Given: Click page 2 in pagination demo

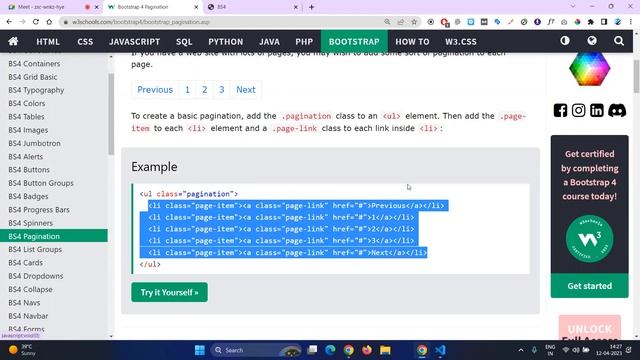Looking at the screenshot, I should click(x=204, y=90).
